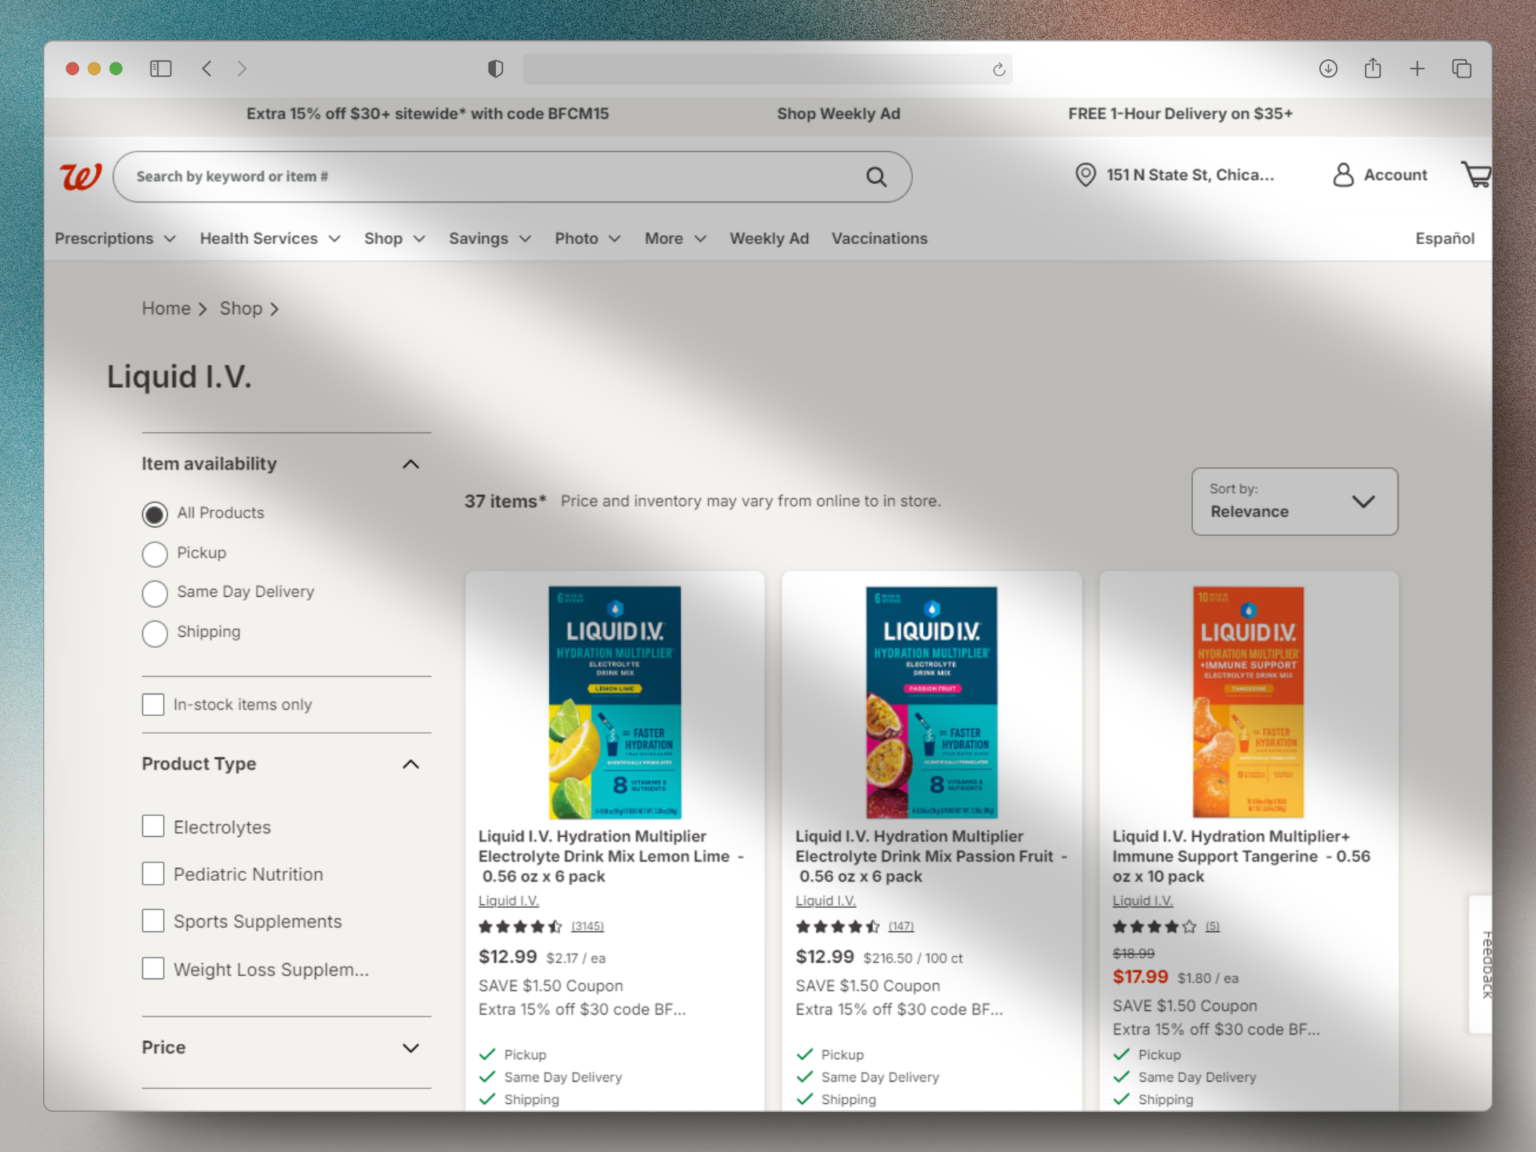Expand the Price filter section
1536x1152 pixels.
(x=410, y=1048)
